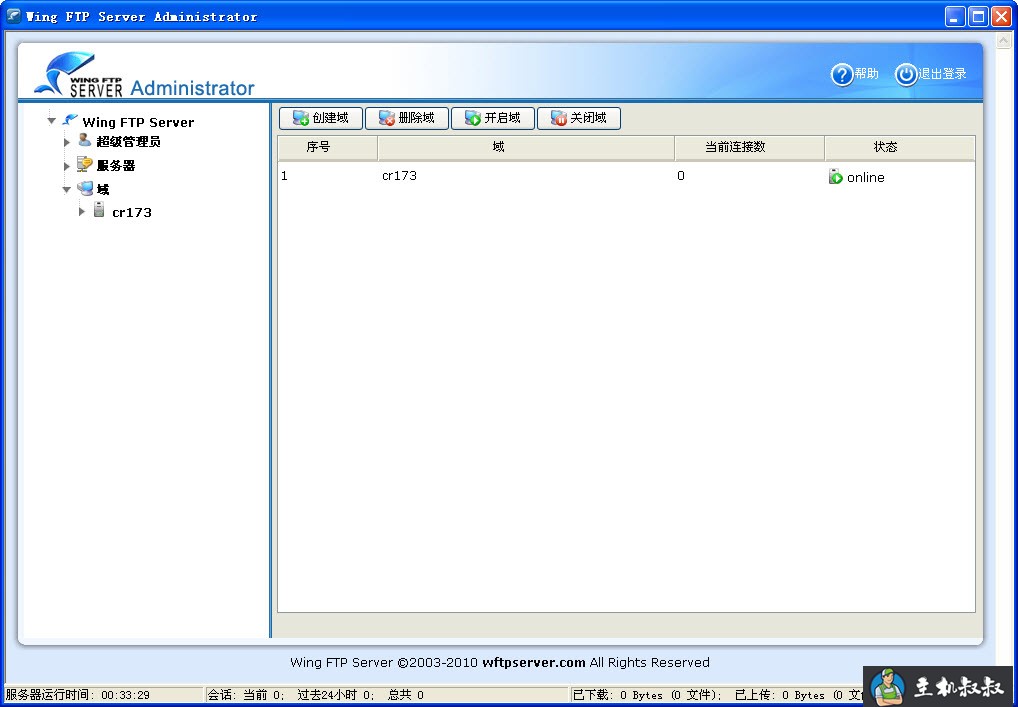Click the online status text
The height and width of the screenshot is (707, 1018).
865,178
